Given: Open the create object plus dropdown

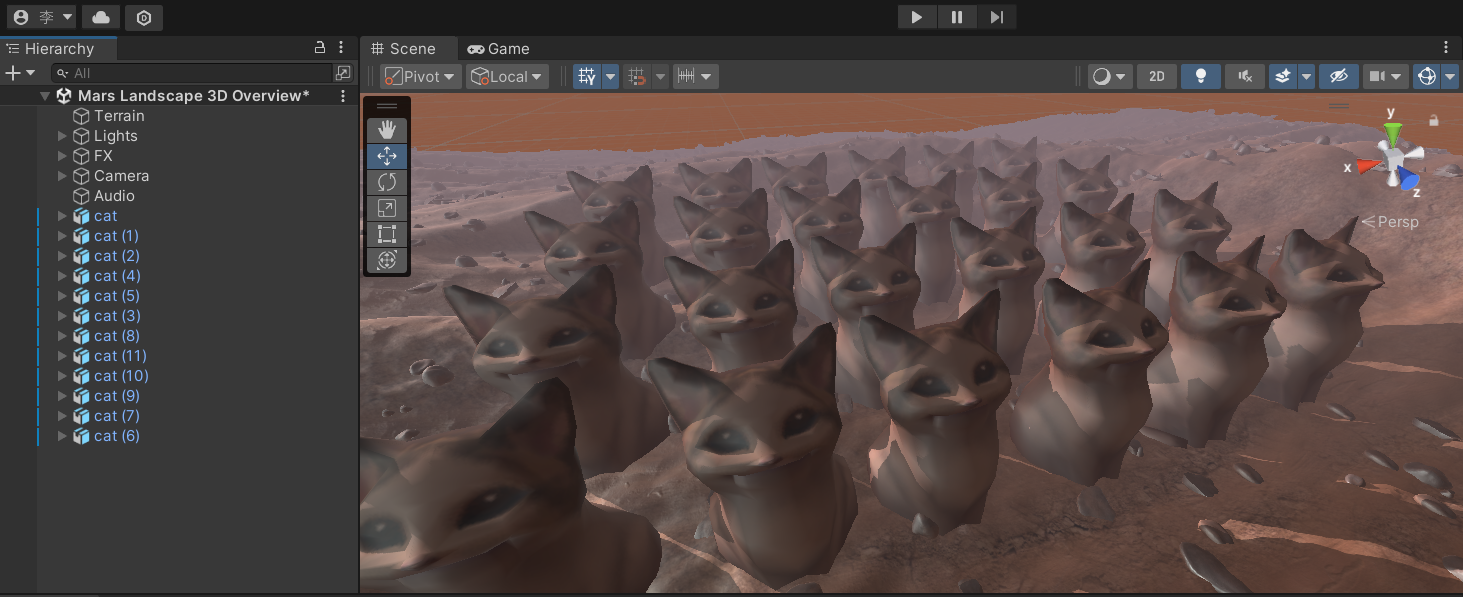Looking at the screenshot, I should (20, 73).
